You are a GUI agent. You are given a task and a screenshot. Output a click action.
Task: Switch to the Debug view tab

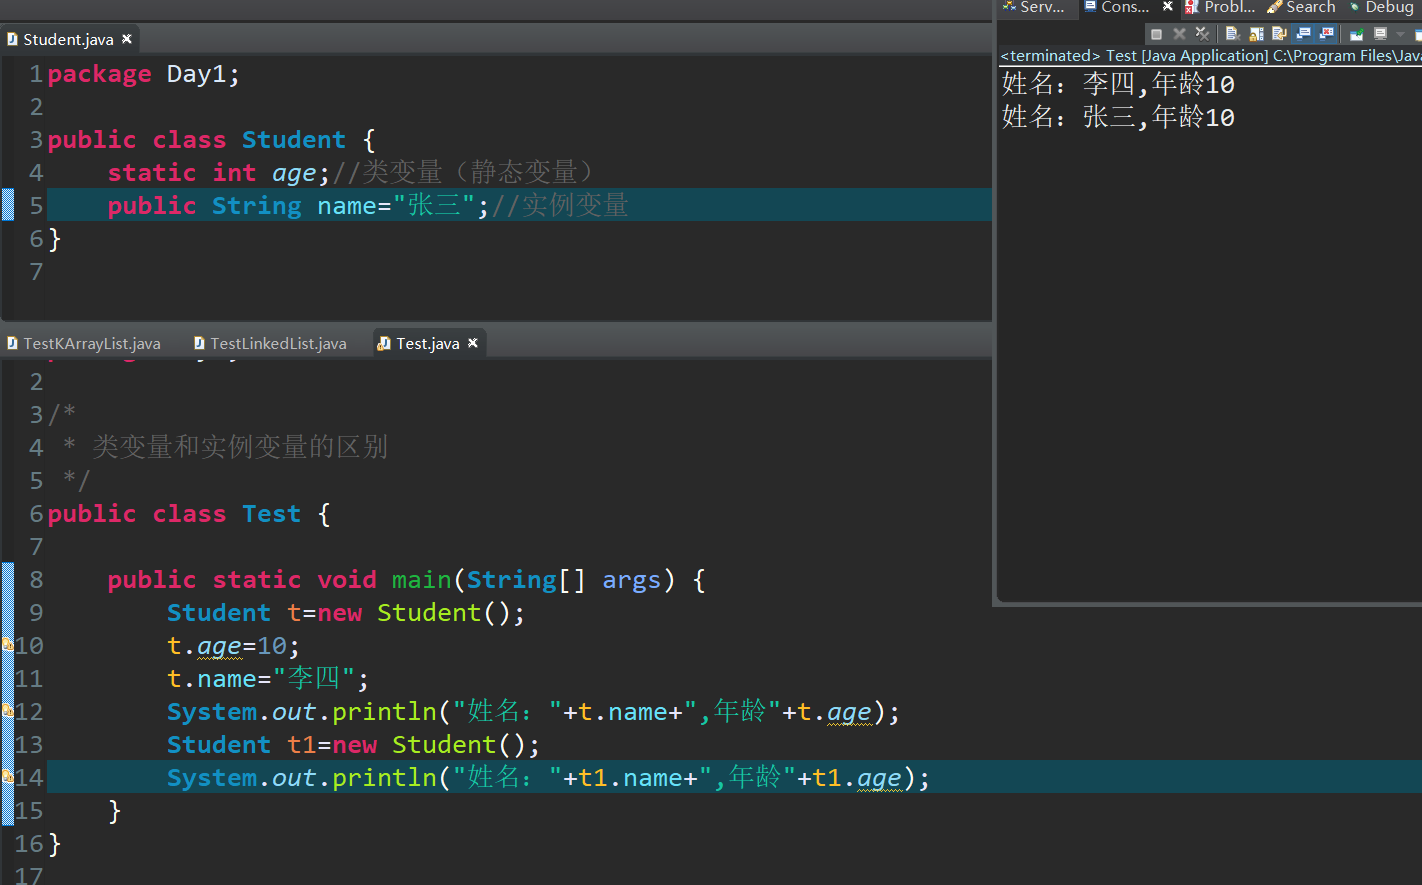pyautogui.click(x=1381, y=7)
